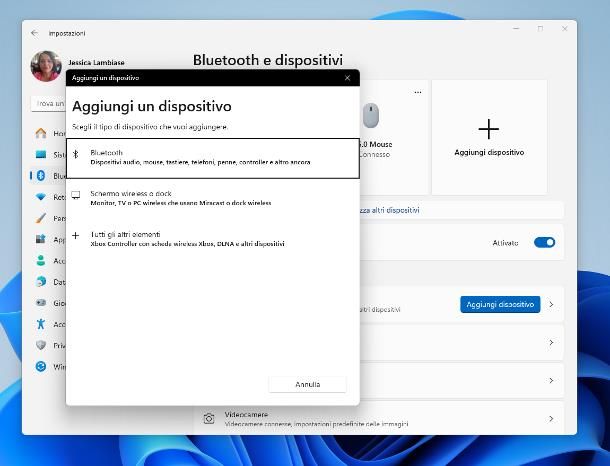Select Bluetooth e dispositivi sidebar icon
The width and height of the screenshot is (610, 466).
tap(41, 176)
